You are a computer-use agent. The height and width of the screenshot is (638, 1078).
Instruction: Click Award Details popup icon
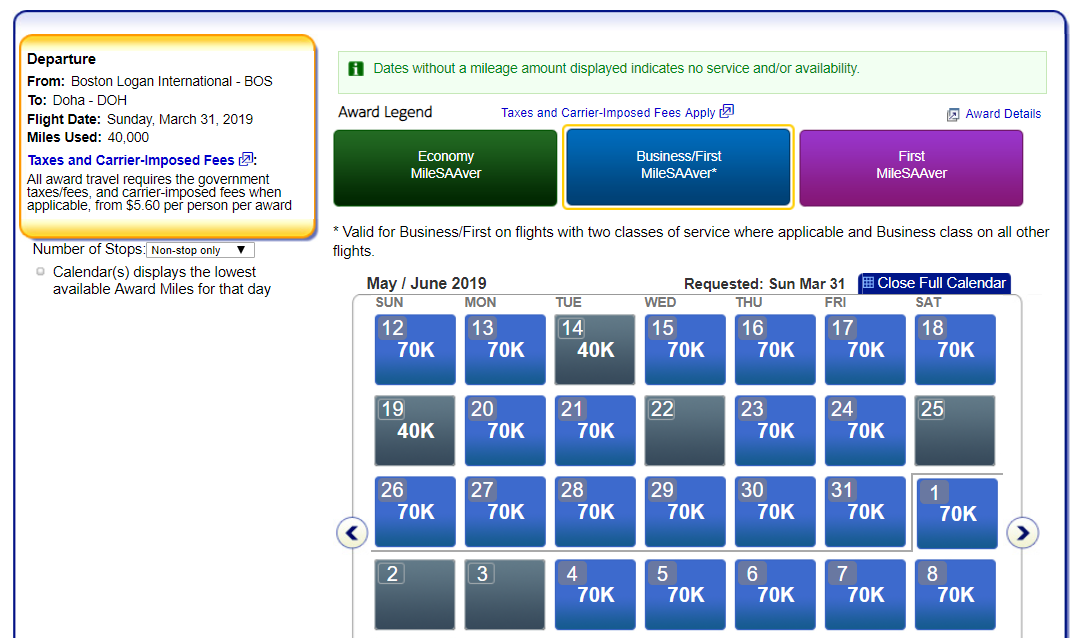tap(953, 115)
